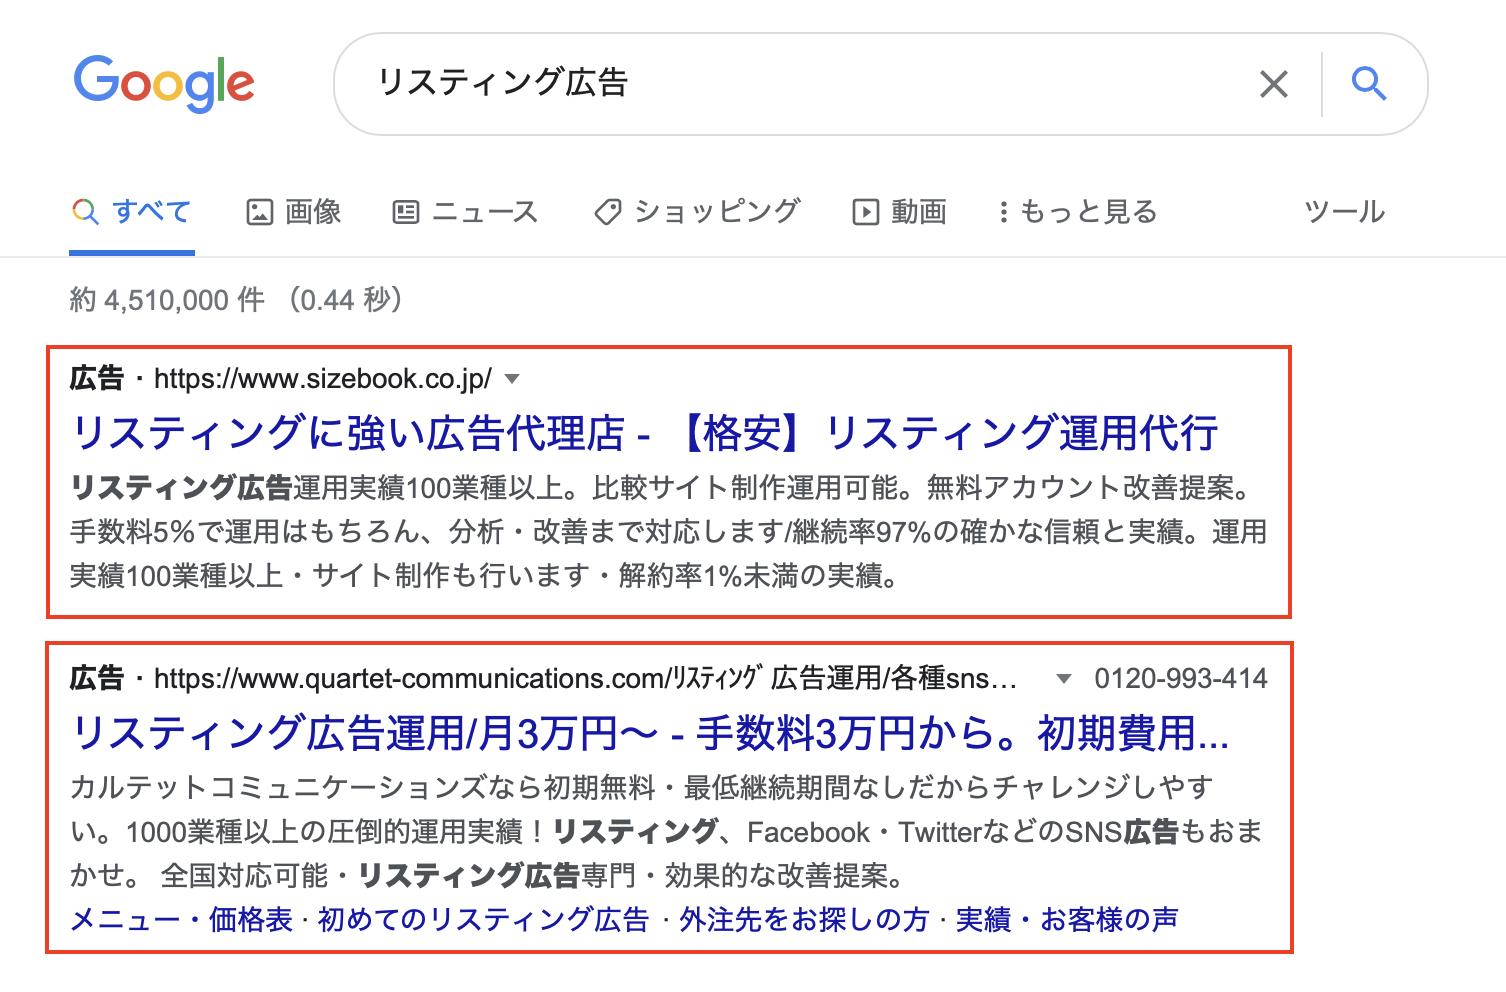Open the 初めてのリスティング広告 sitelink

pos(484,919)
